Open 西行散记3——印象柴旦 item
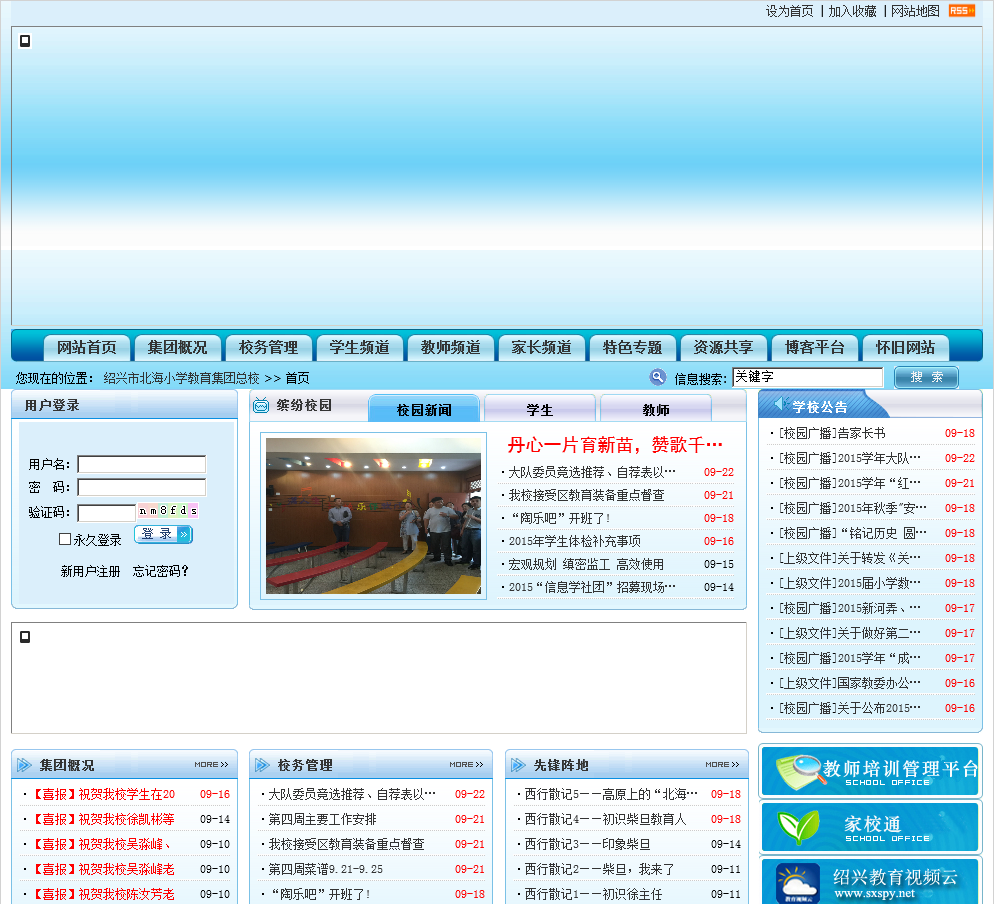This screenshot has width=994, height=904. pos(587,844)
